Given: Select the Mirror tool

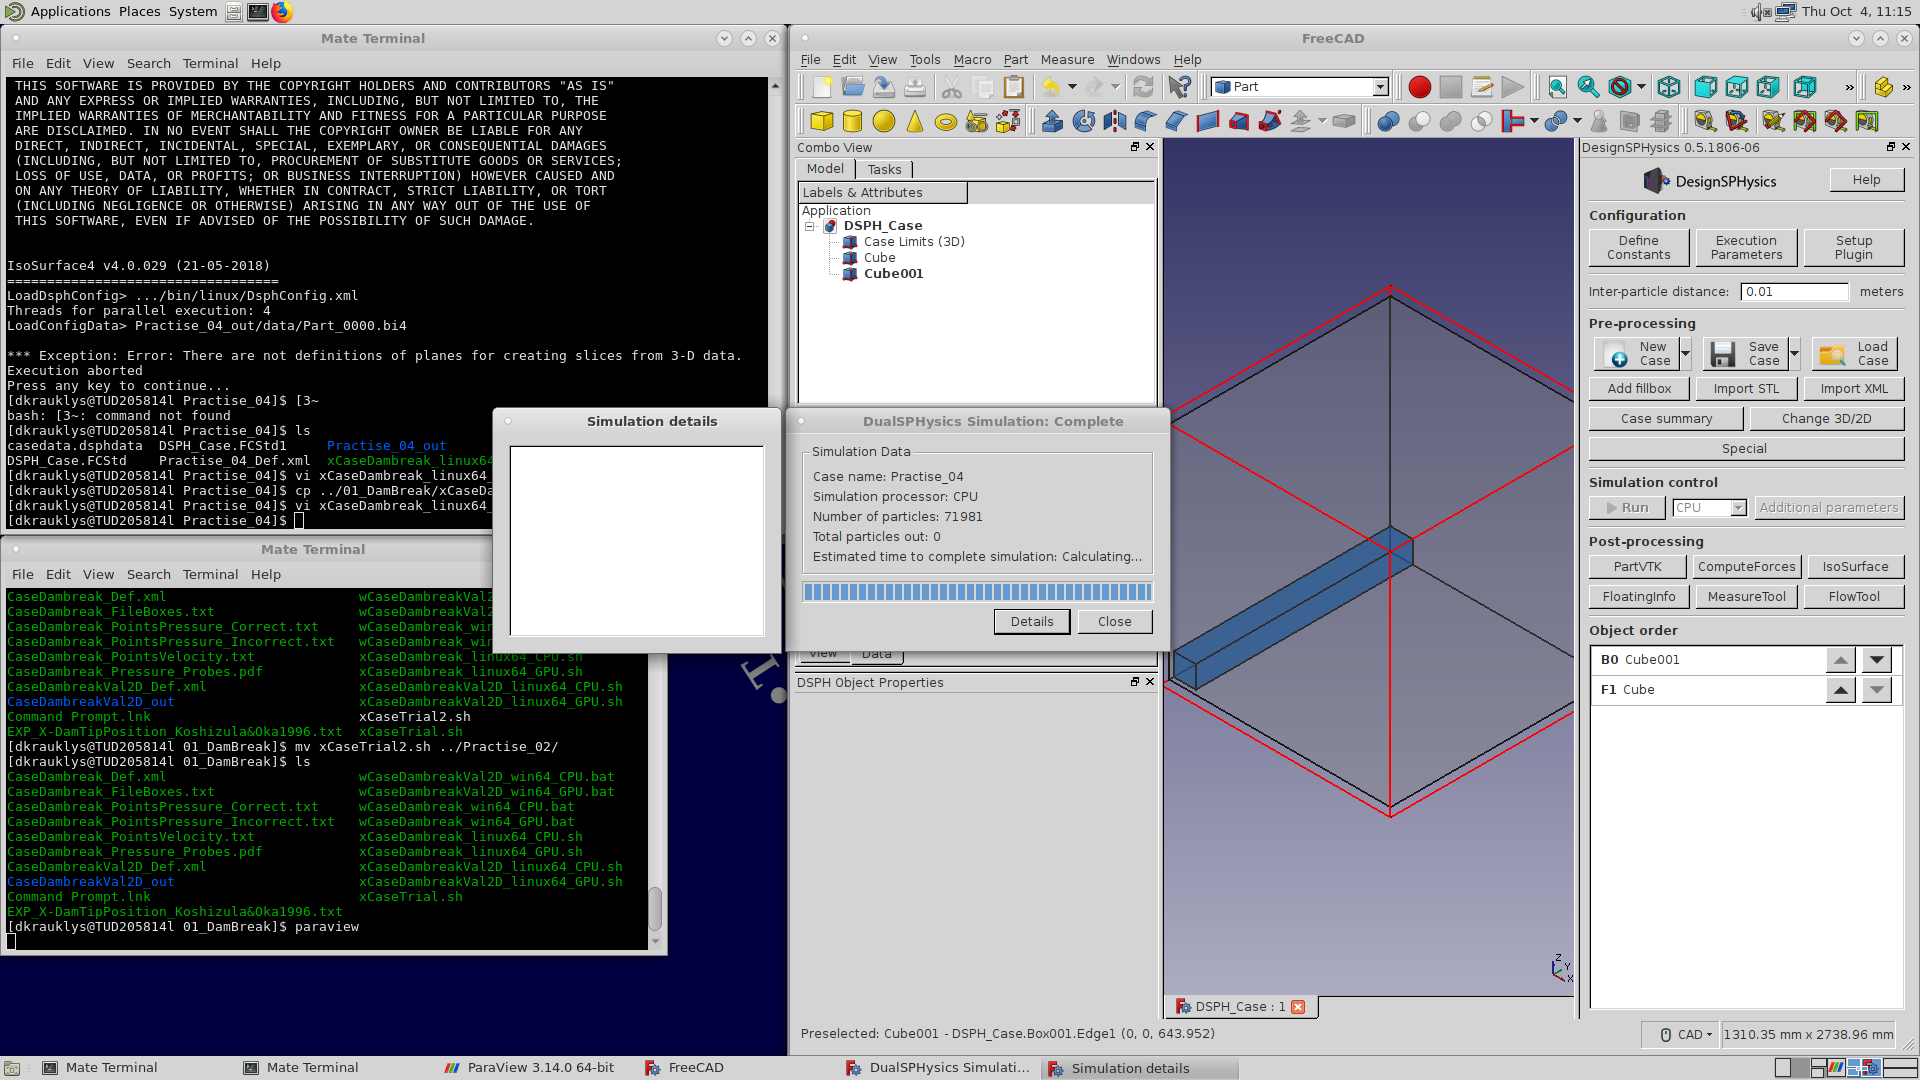Looking at the screenshot, I should coord(1114,121).
